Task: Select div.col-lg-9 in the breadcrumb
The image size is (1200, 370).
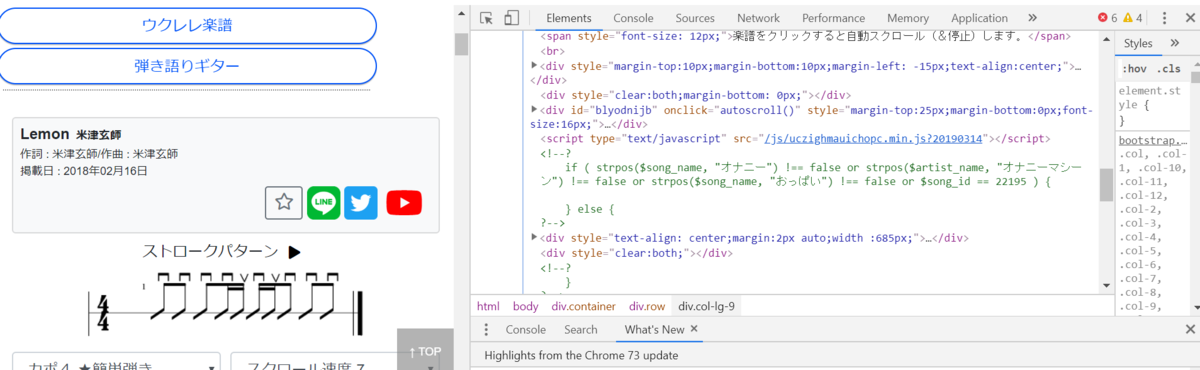Action: point(707,306)
